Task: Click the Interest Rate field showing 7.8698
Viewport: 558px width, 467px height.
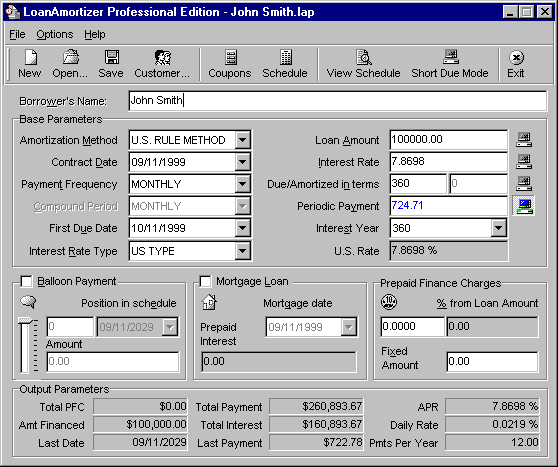Action: (x=448, y=162)
